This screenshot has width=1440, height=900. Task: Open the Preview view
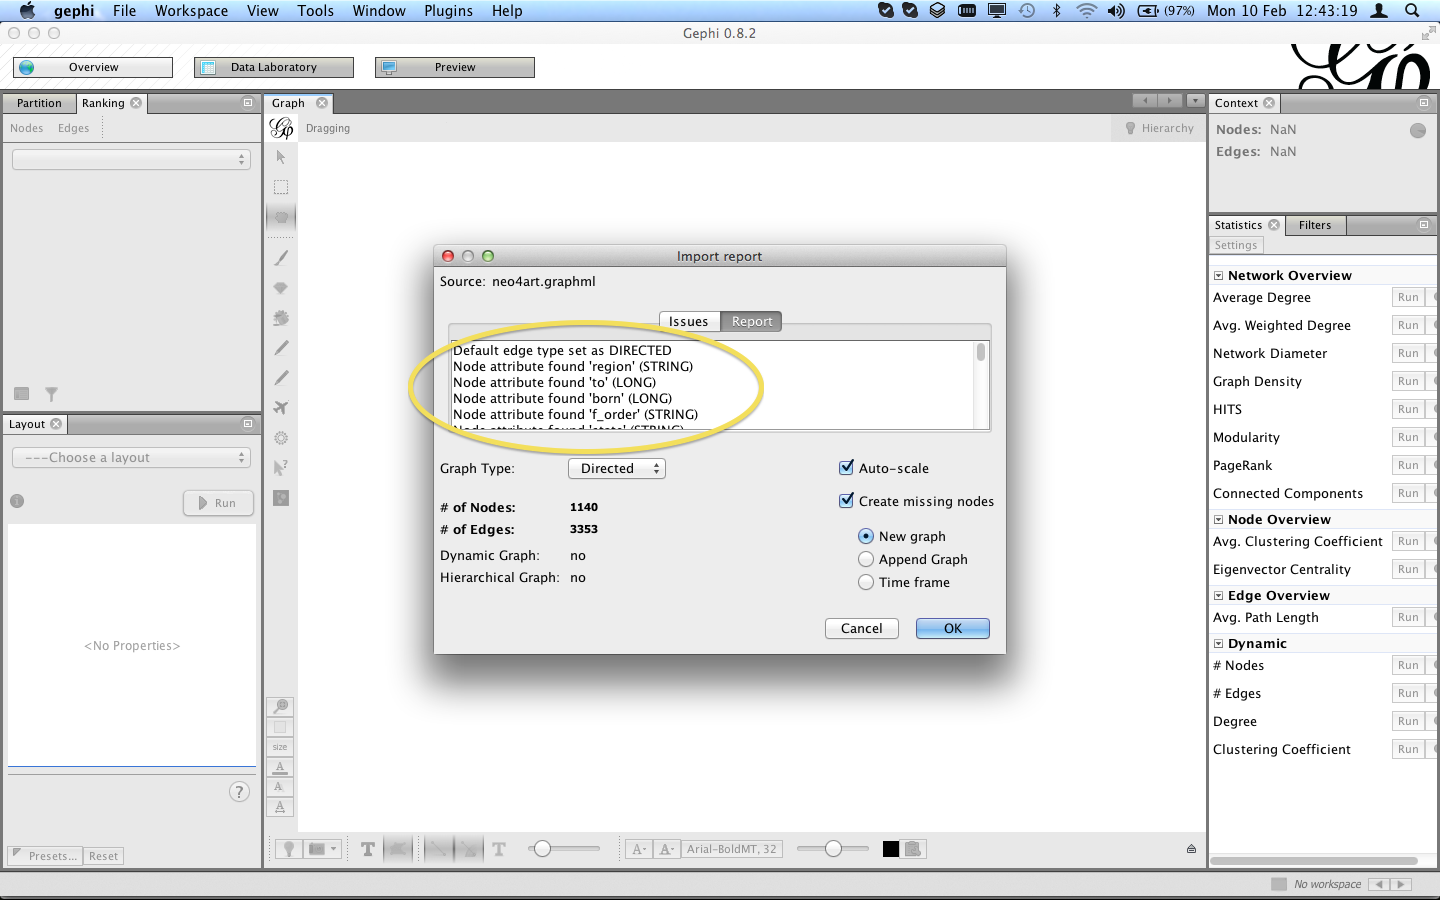(455, 67)
